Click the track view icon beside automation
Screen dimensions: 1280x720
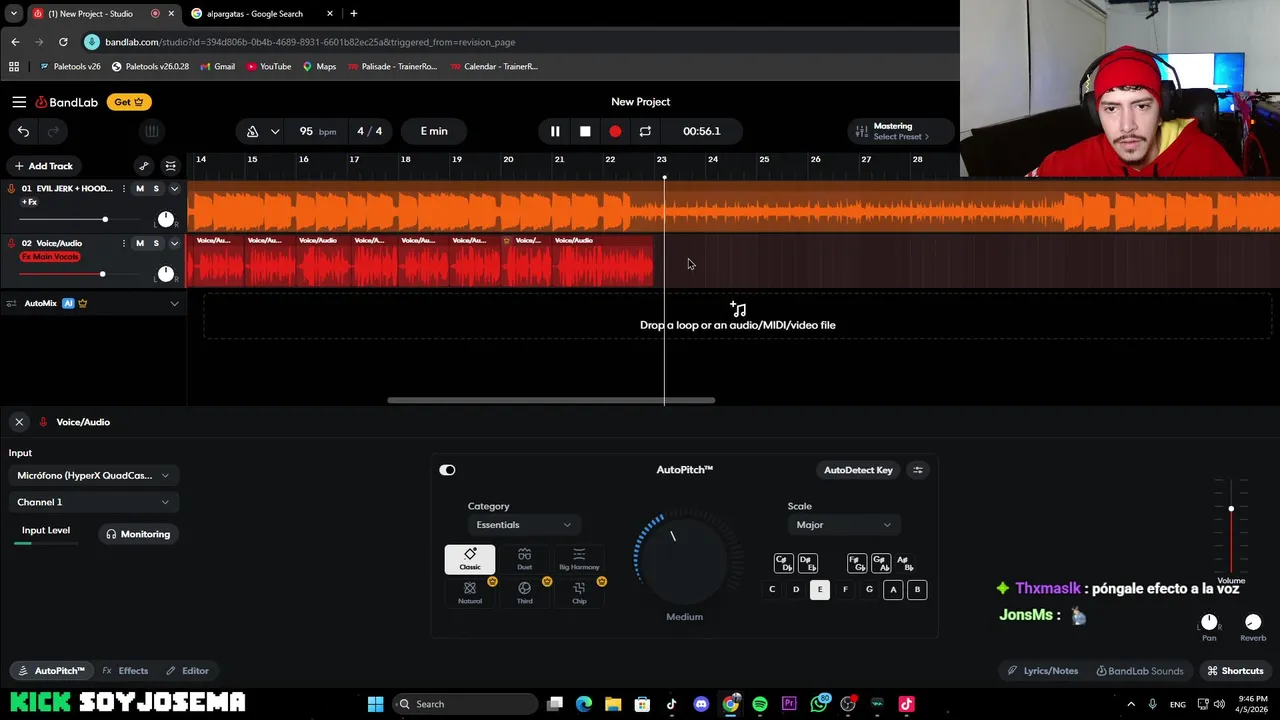point(171,166)
